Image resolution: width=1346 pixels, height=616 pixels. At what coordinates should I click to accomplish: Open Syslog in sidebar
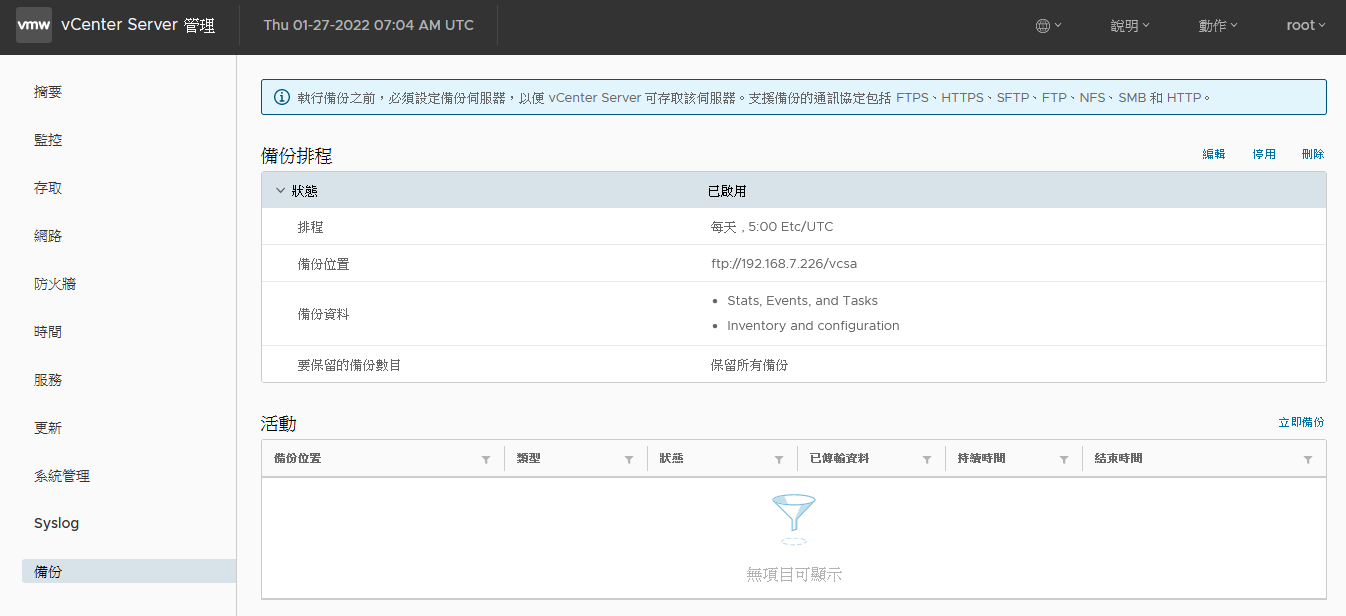(x=56, y=523)
